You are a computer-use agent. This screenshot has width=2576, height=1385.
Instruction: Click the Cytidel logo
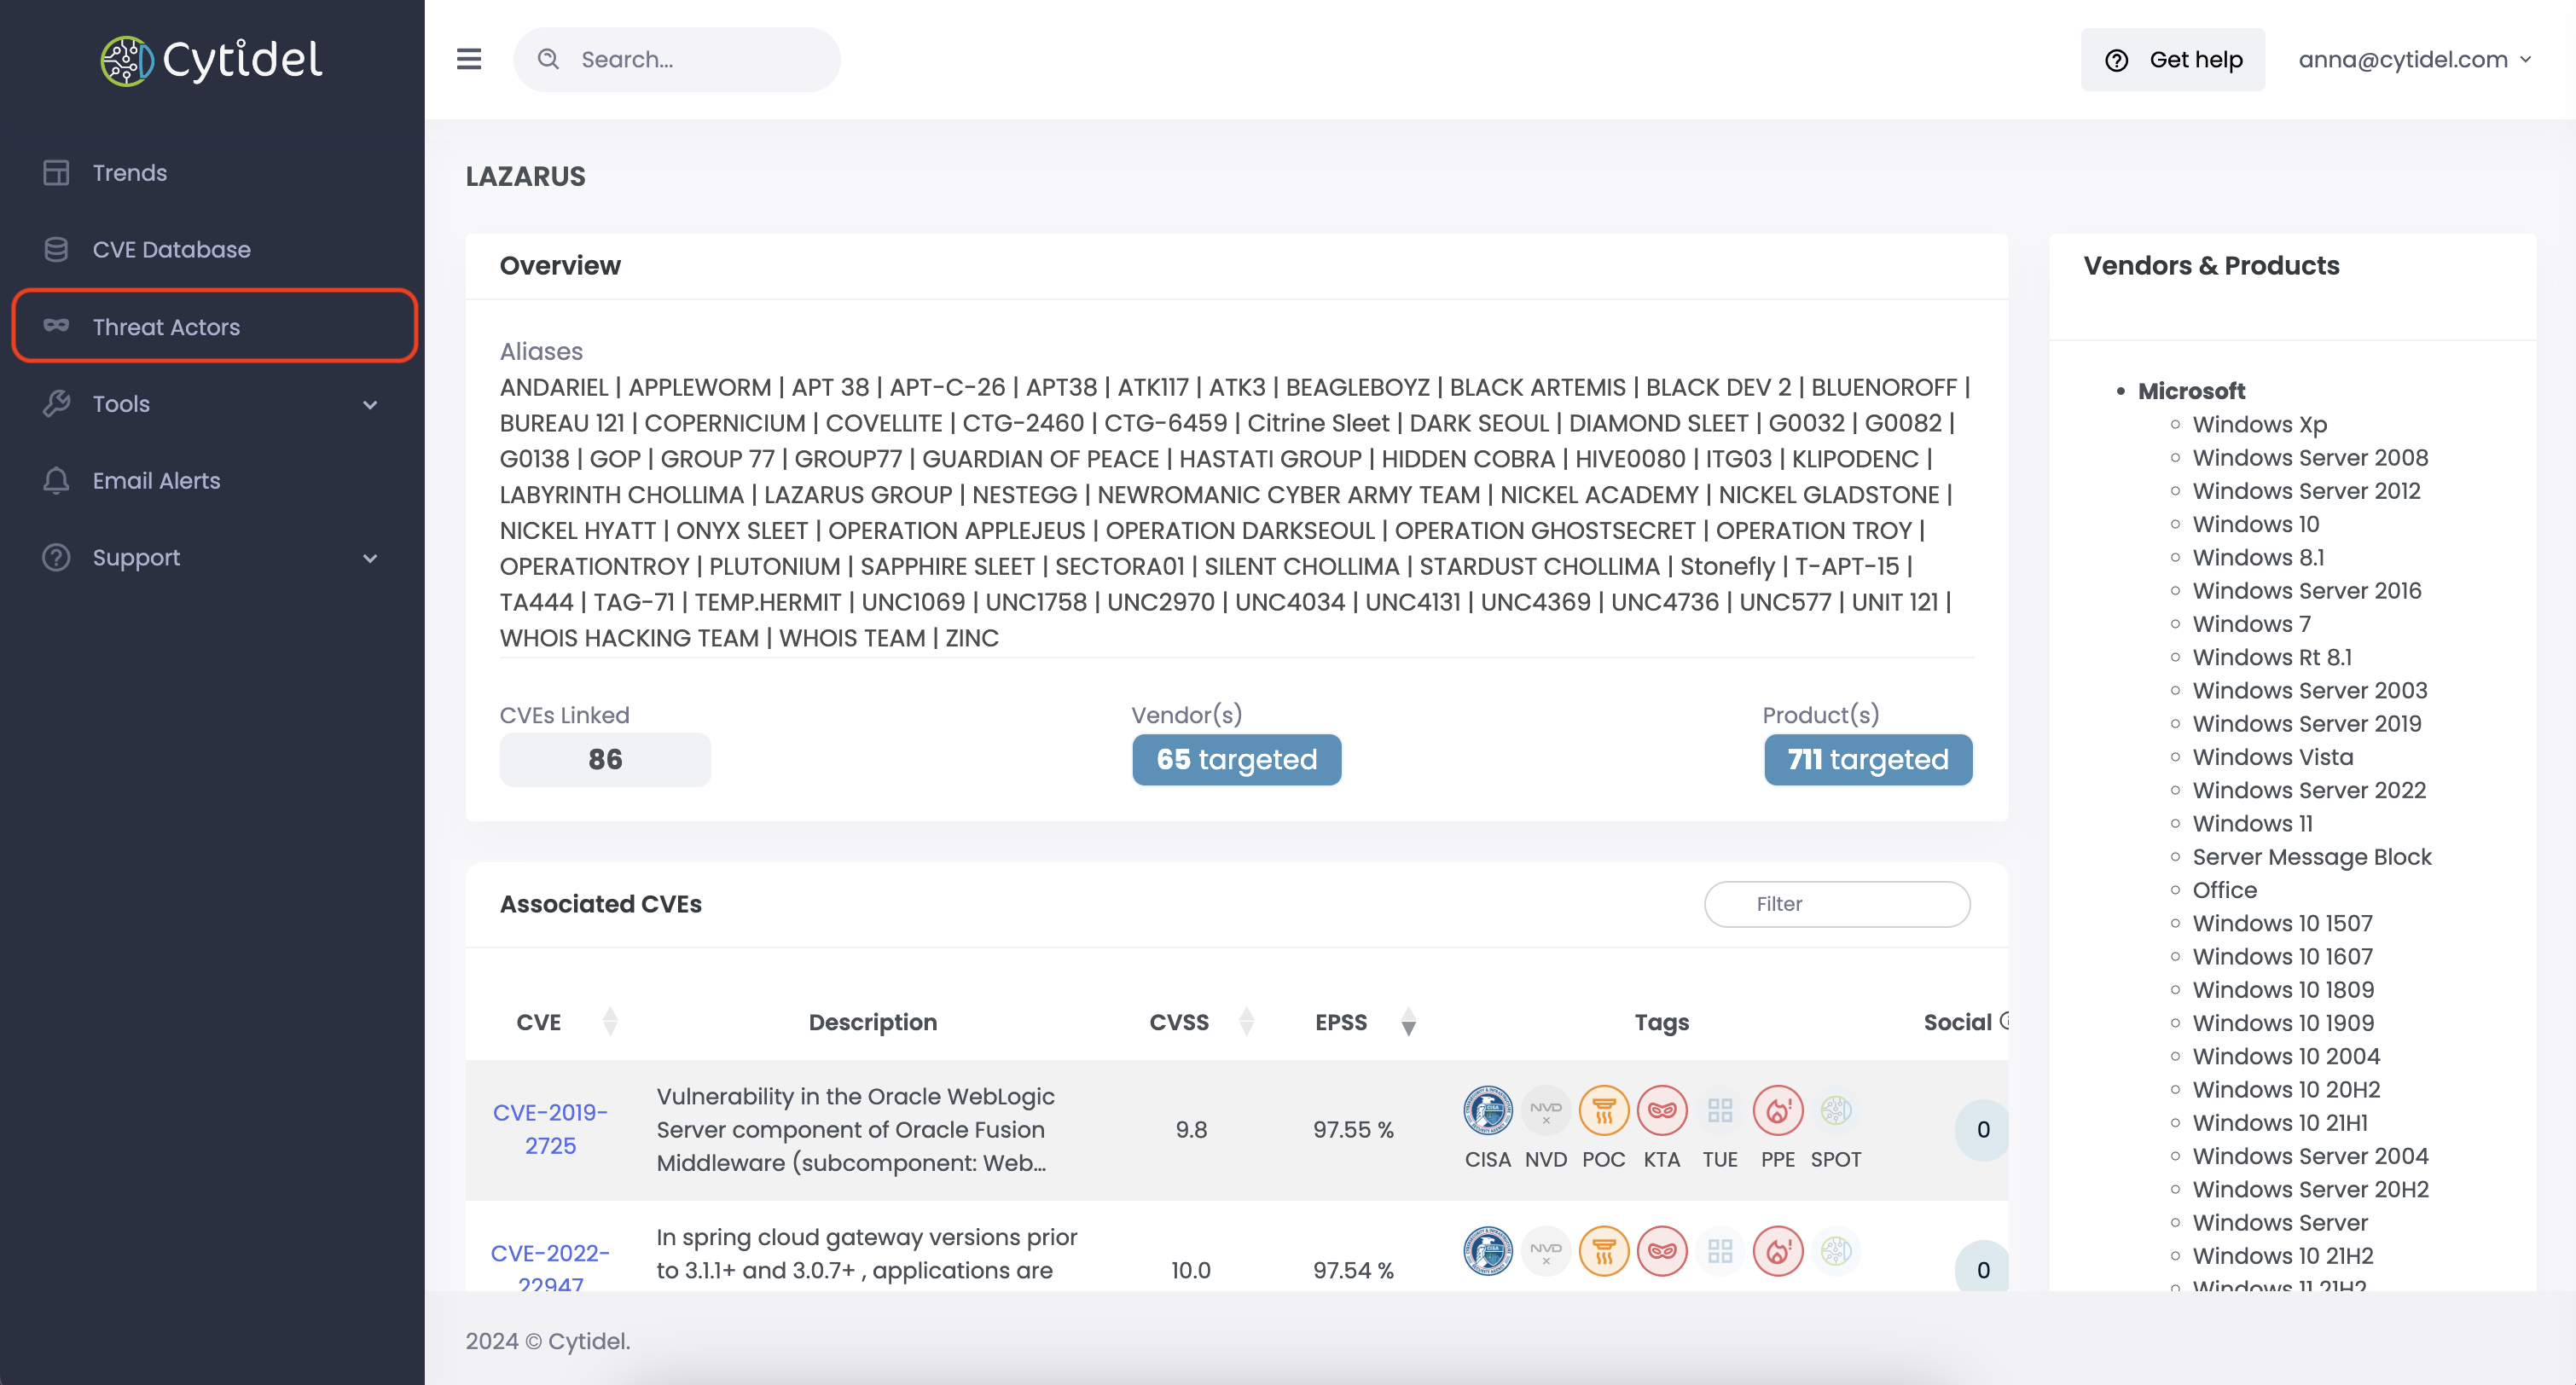click(211, 60)
